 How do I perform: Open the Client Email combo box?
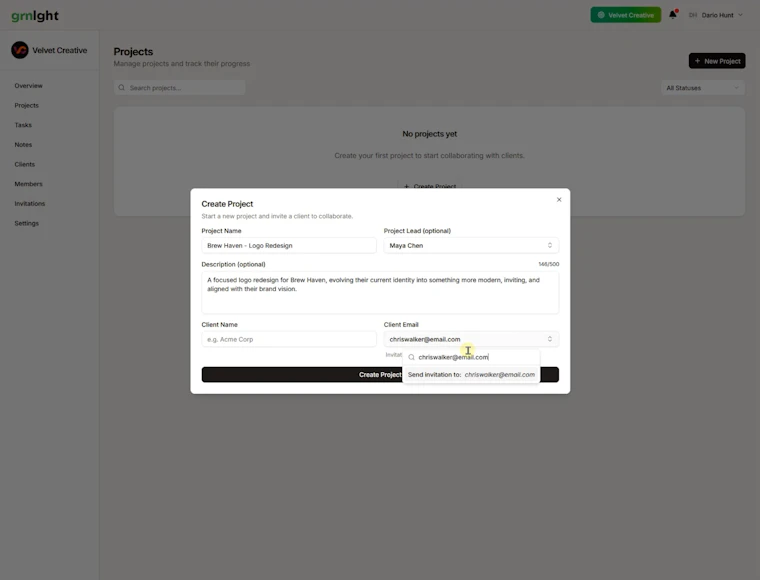471,339
